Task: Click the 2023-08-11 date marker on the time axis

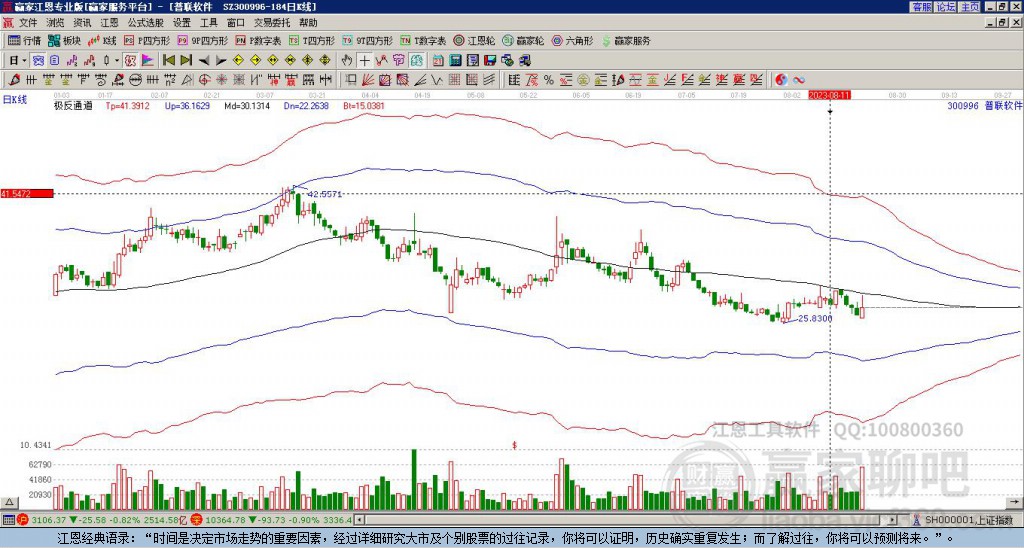Action: pyautogui.click(x=829, y=95)
